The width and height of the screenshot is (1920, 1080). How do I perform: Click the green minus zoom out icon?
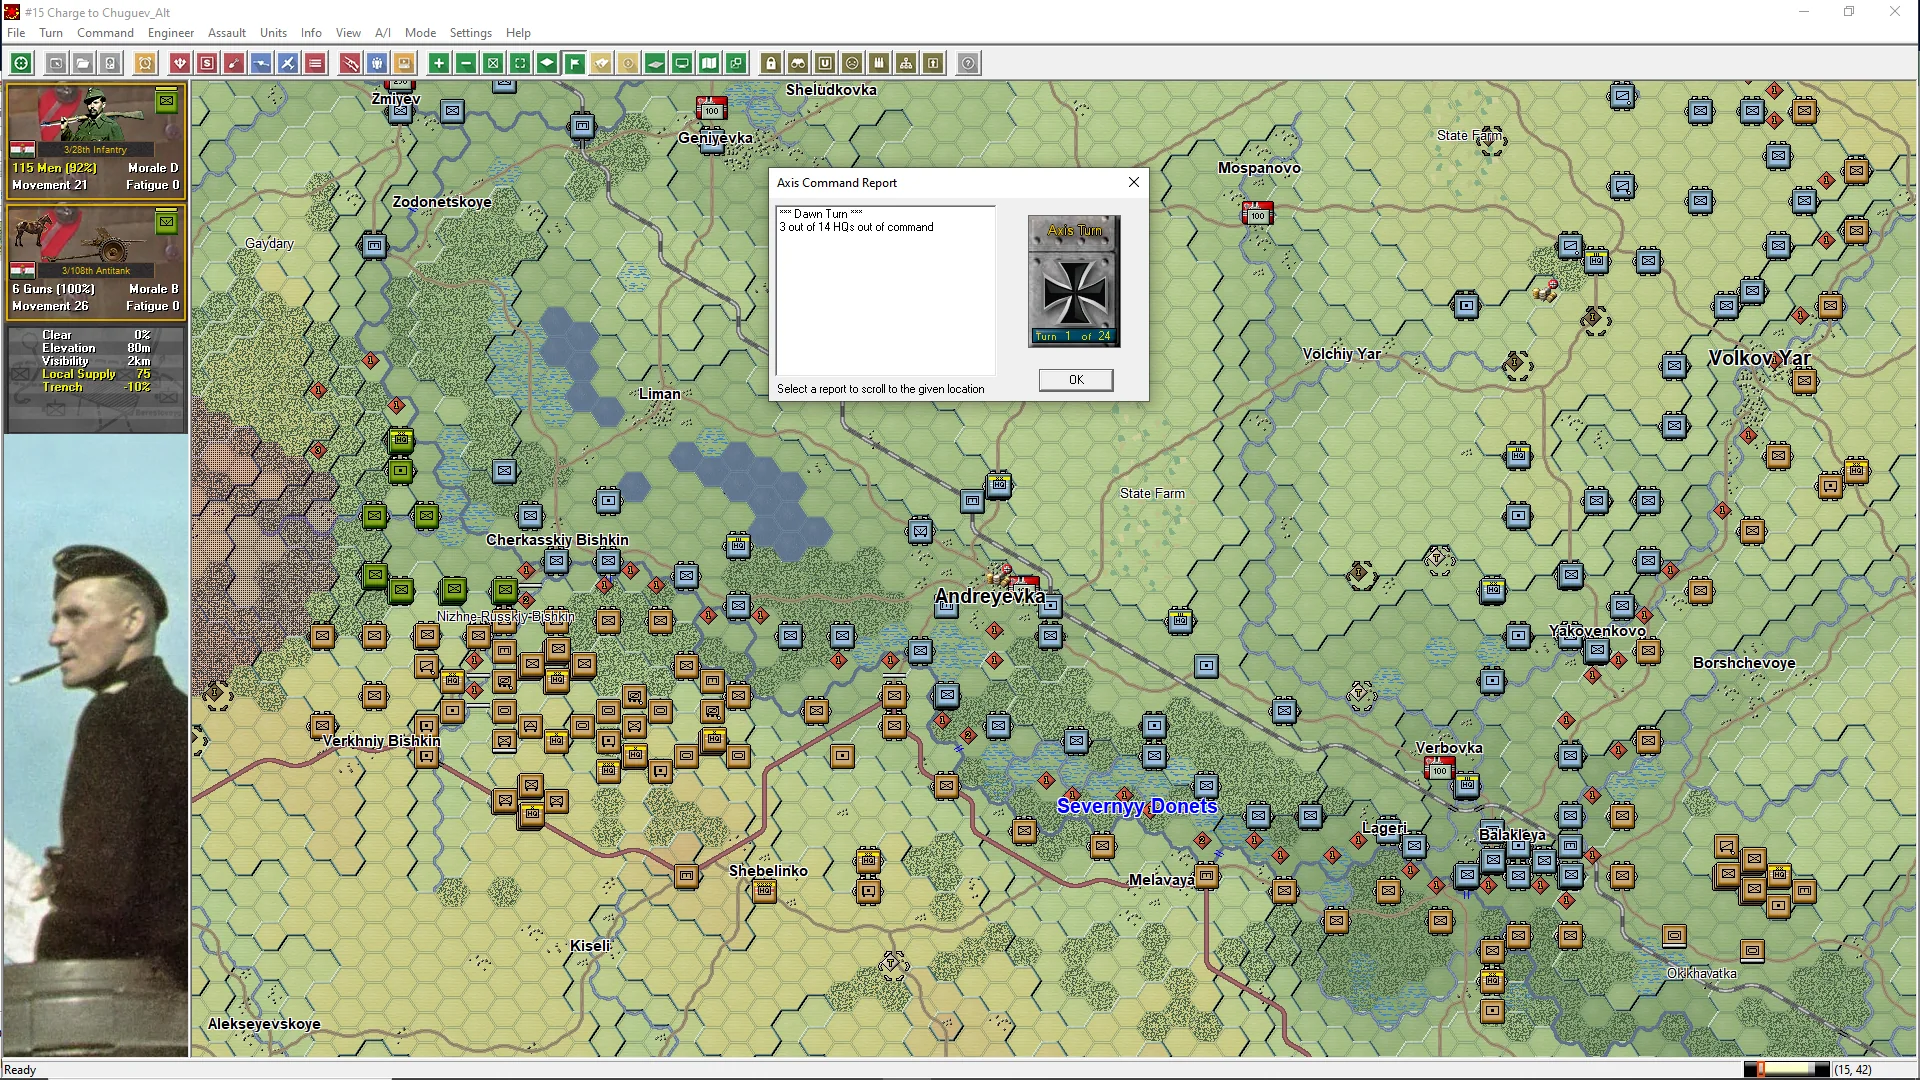(466, 64)
